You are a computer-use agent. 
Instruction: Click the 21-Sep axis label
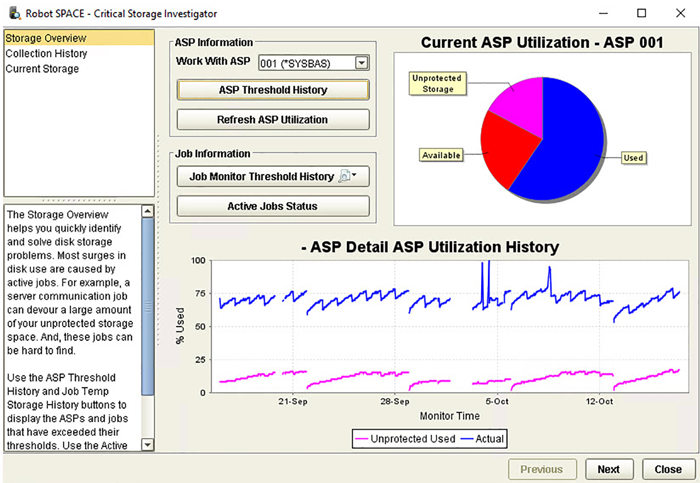[x=293, y=401]
